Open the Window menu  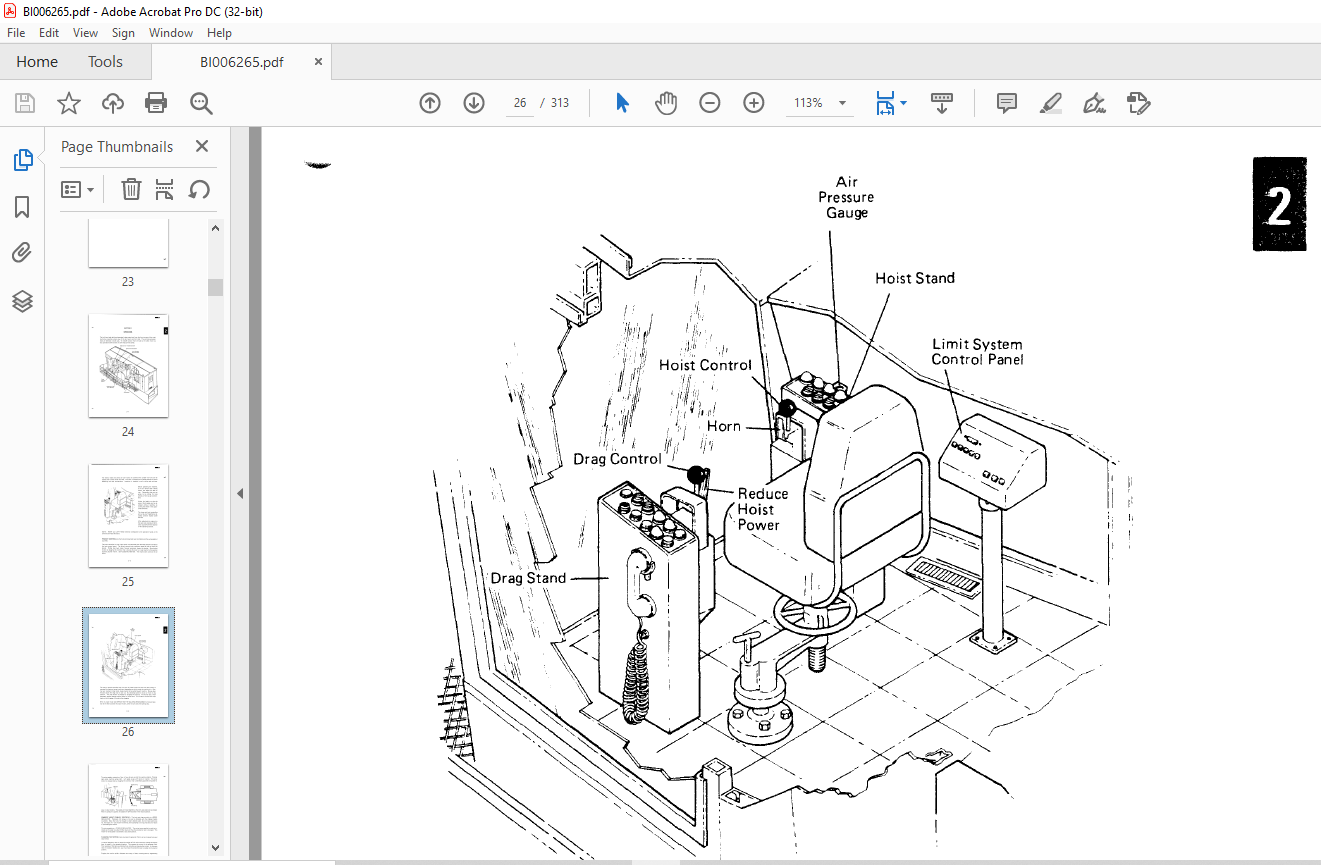pyautogui.click(x=171, y=33)
